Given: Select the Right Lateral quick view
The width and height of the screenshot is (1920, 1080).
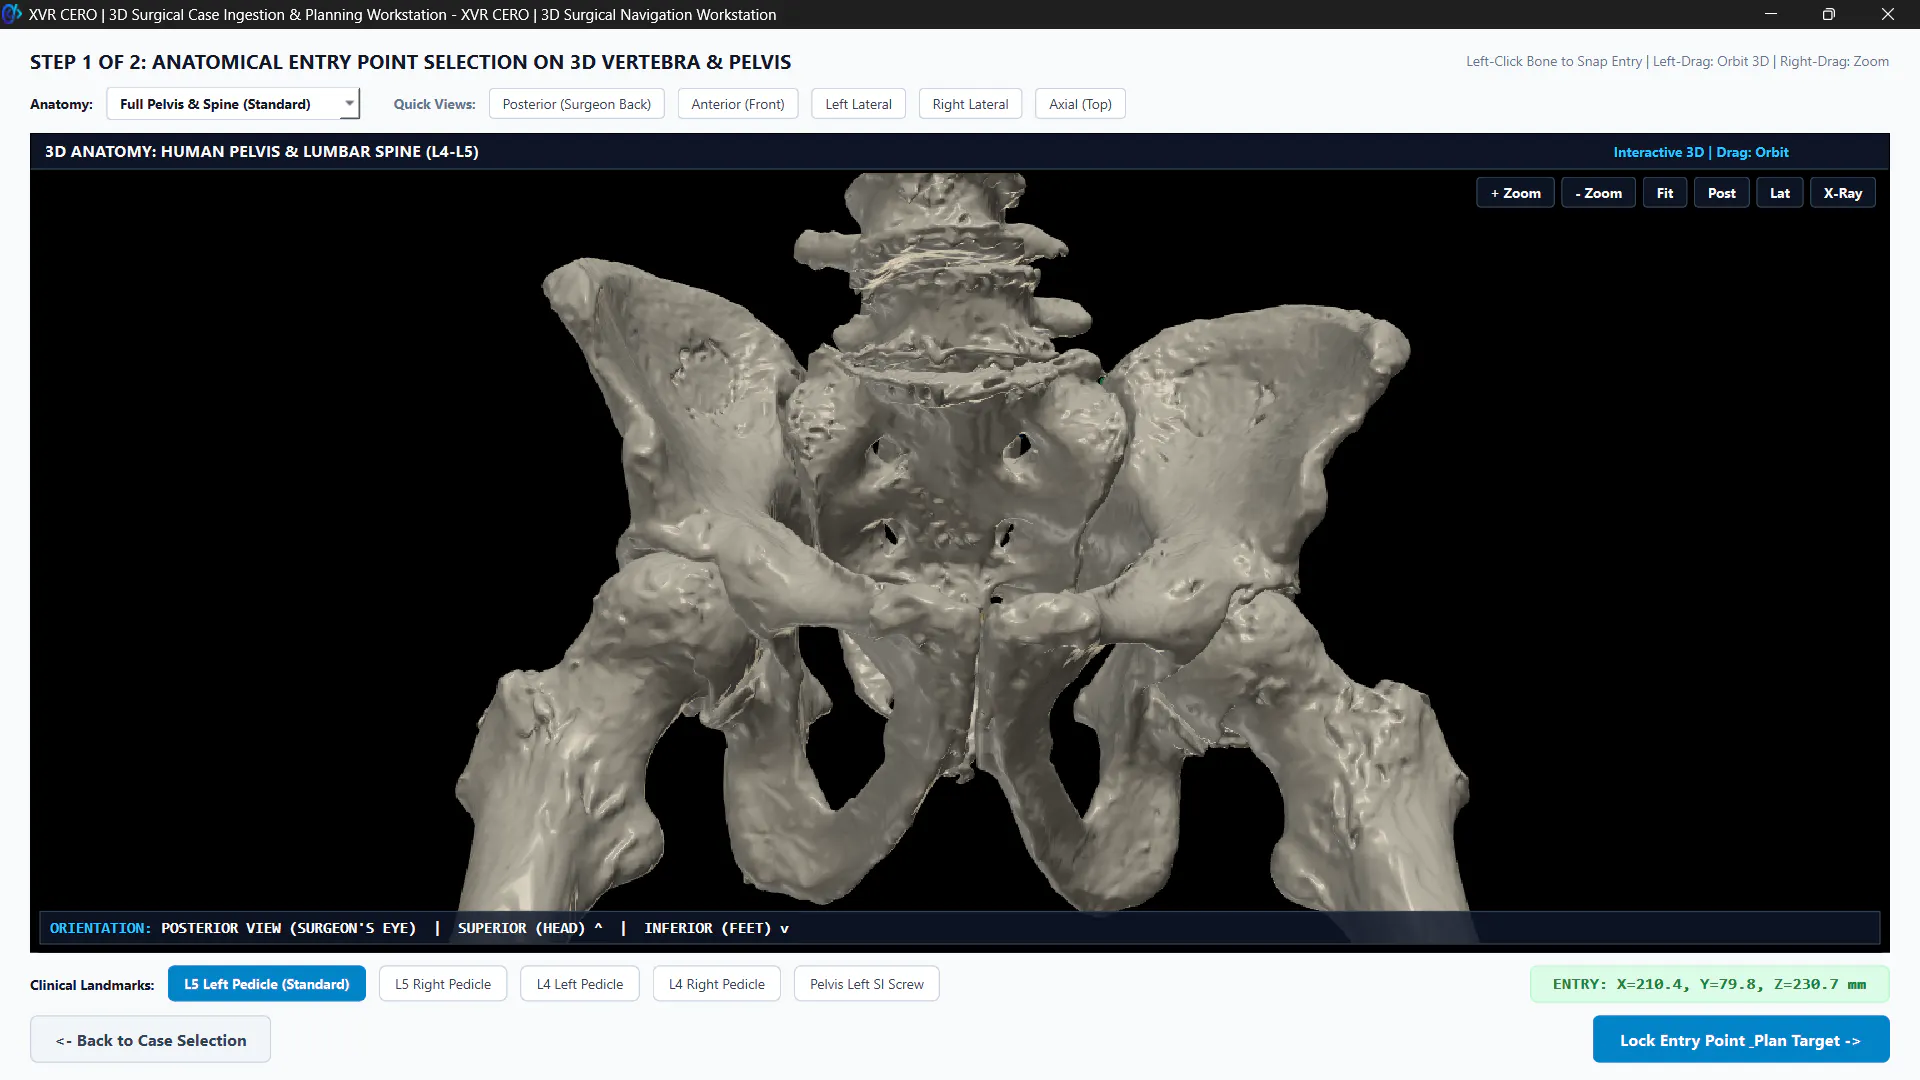Looking at the screenshot, I should click(970, 104).
